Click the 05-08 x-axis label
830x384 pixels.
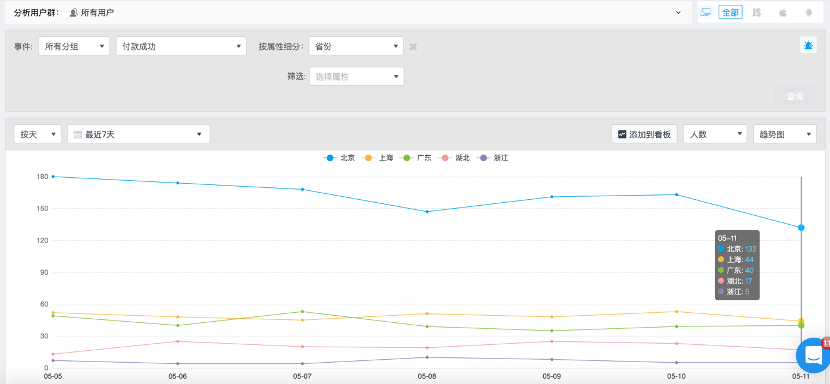click(427, 377)
